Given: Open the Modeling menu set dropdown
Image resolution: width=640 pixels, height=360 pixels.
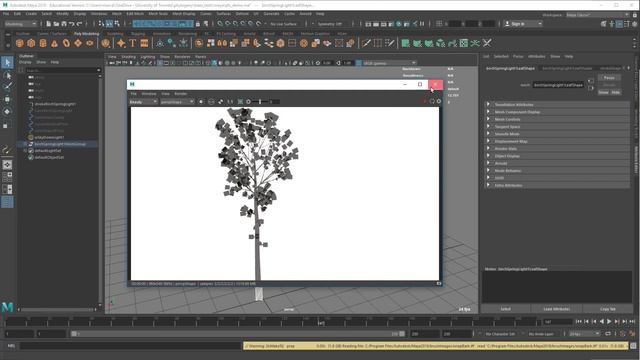Looking at the screenshot, I should tap(20, 24).
